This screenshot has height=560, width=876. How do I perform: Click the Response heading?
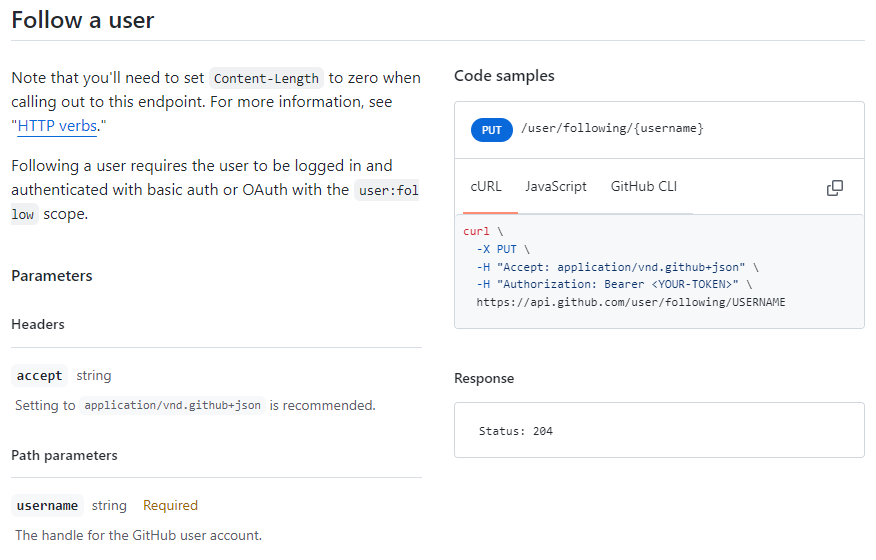tap(484, 378)
